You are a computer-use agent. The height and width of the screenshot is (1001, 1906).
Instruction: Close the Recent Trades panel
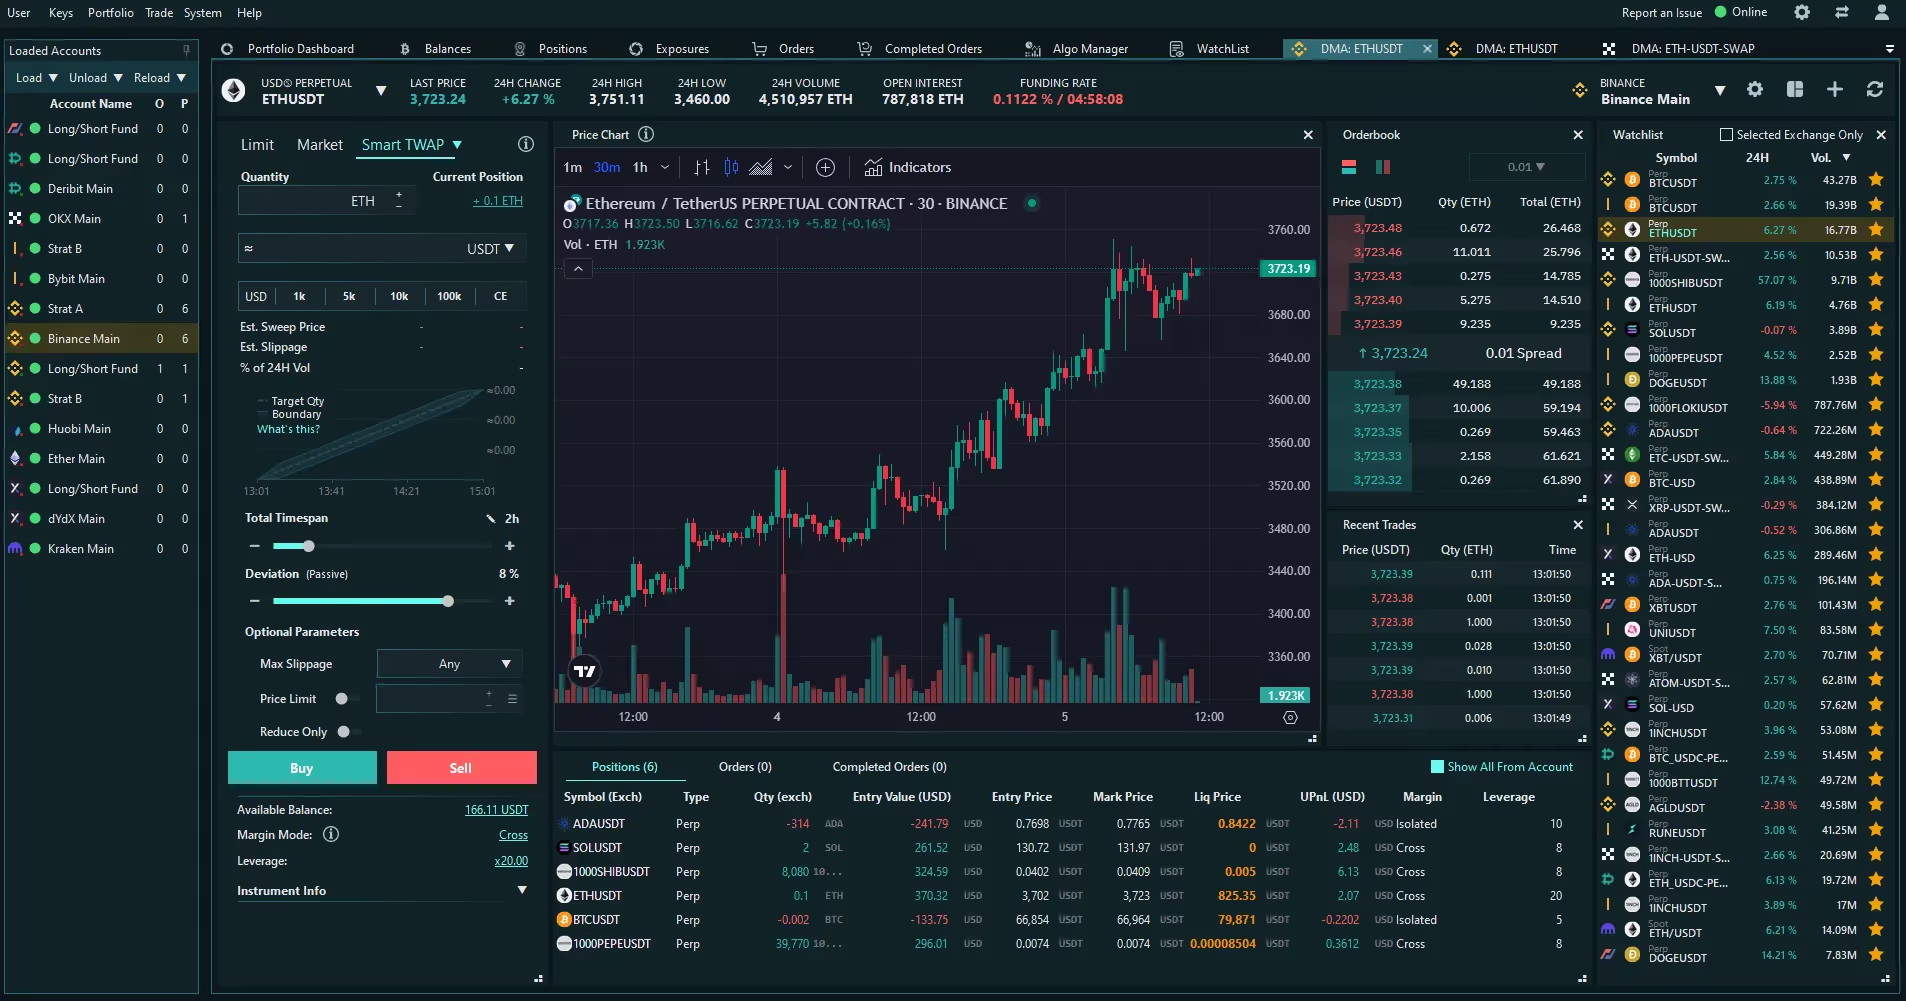pyautogui.click(x=1578, y=525)
